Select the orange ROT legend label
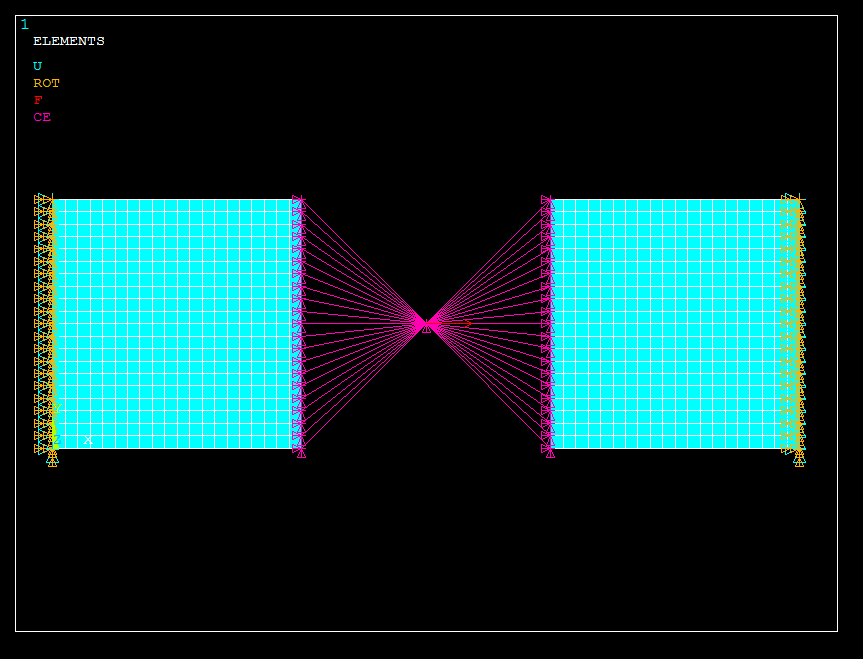Screen dimensions: 863x659 pyautogui.click(x=46, y=83)
